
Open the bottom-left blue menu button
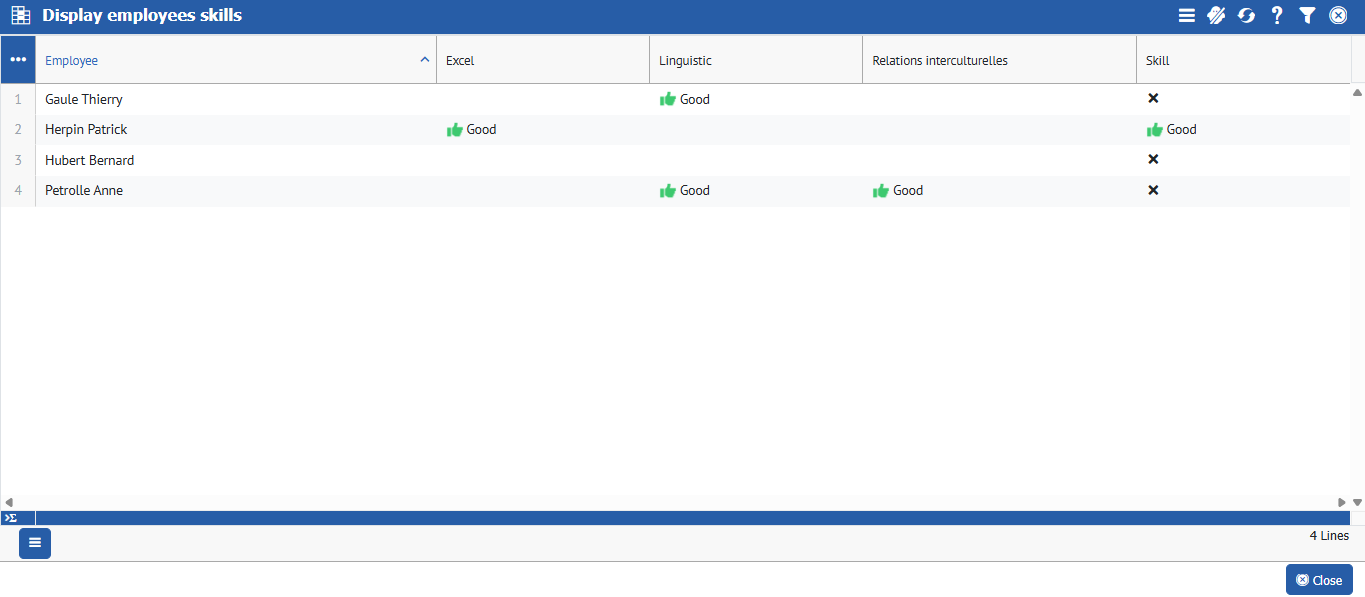pyautogui.click(x=35, y=543)
